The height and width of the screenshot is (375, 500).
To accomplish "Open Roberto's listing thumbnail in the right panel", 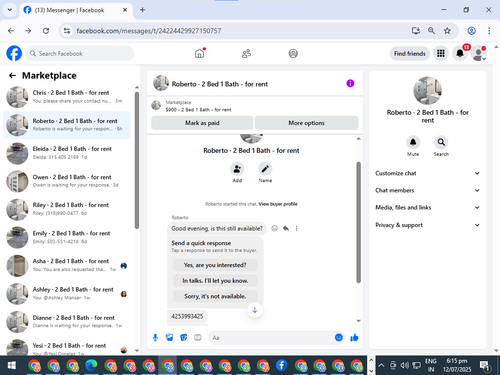I will pos(428,91).
